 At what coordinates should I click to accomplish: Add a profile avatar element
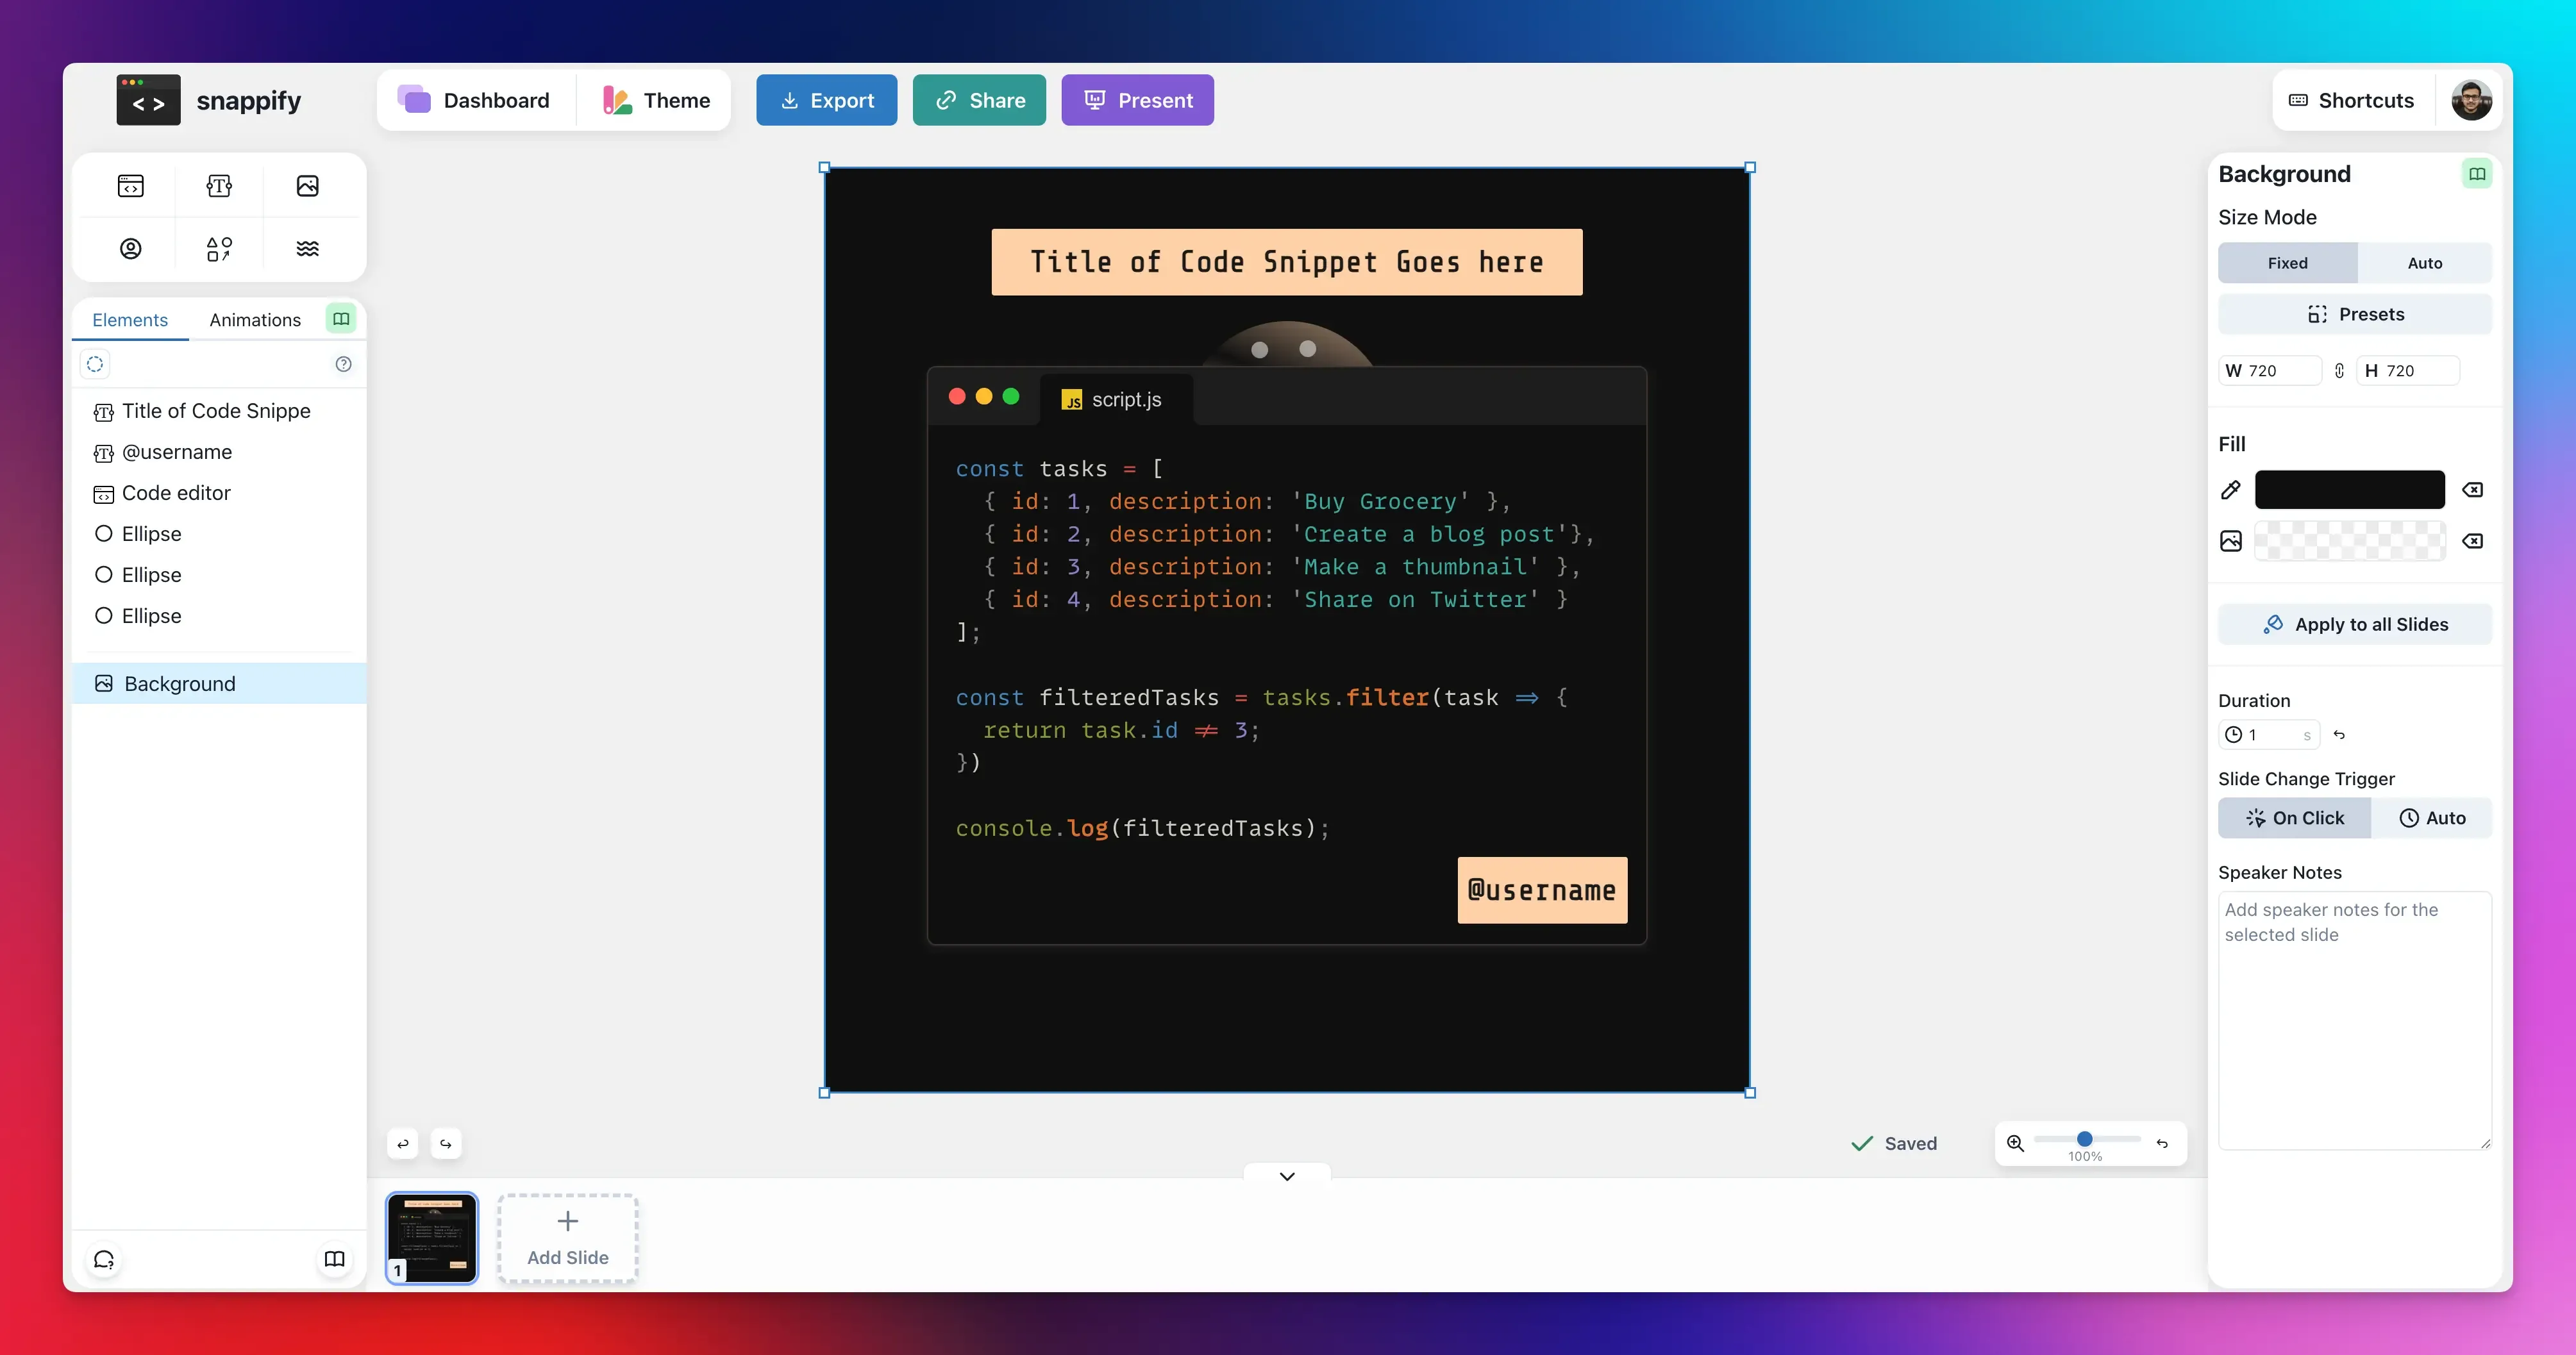131,248
